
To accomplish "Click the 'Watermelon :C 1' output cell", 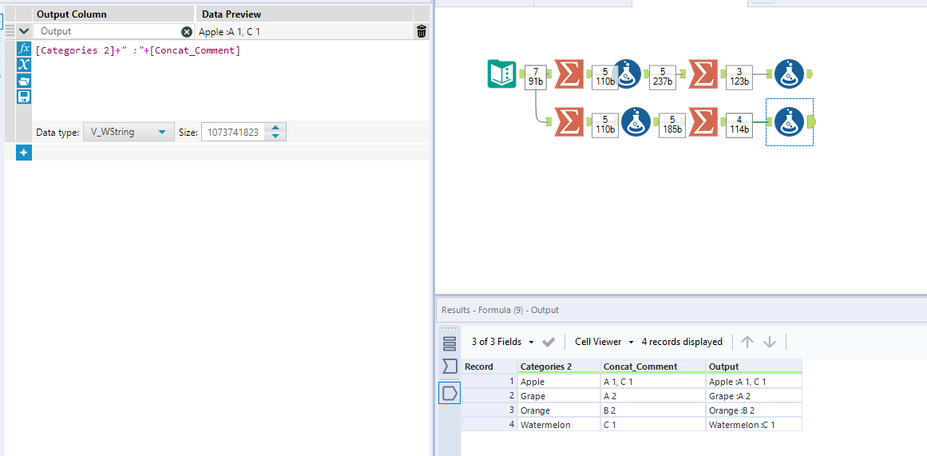I will pos(754,425).
